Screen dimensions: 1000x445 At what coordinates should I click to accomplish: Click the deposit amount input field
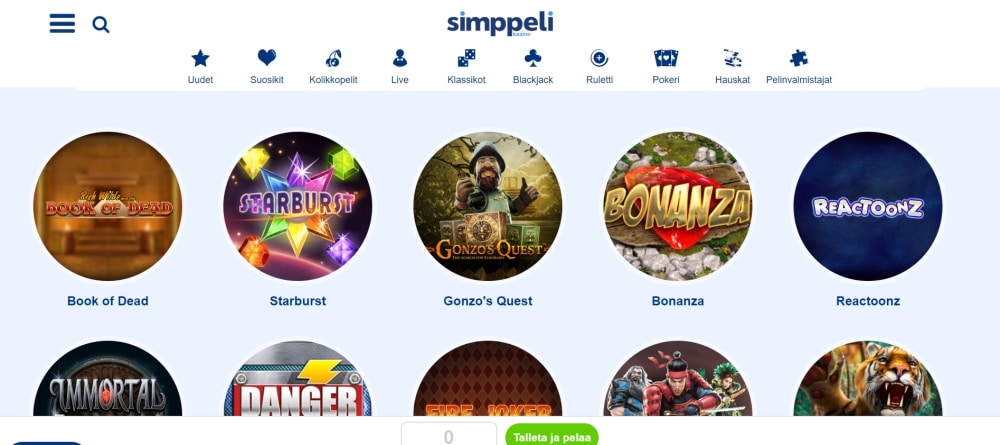[449, 434]
